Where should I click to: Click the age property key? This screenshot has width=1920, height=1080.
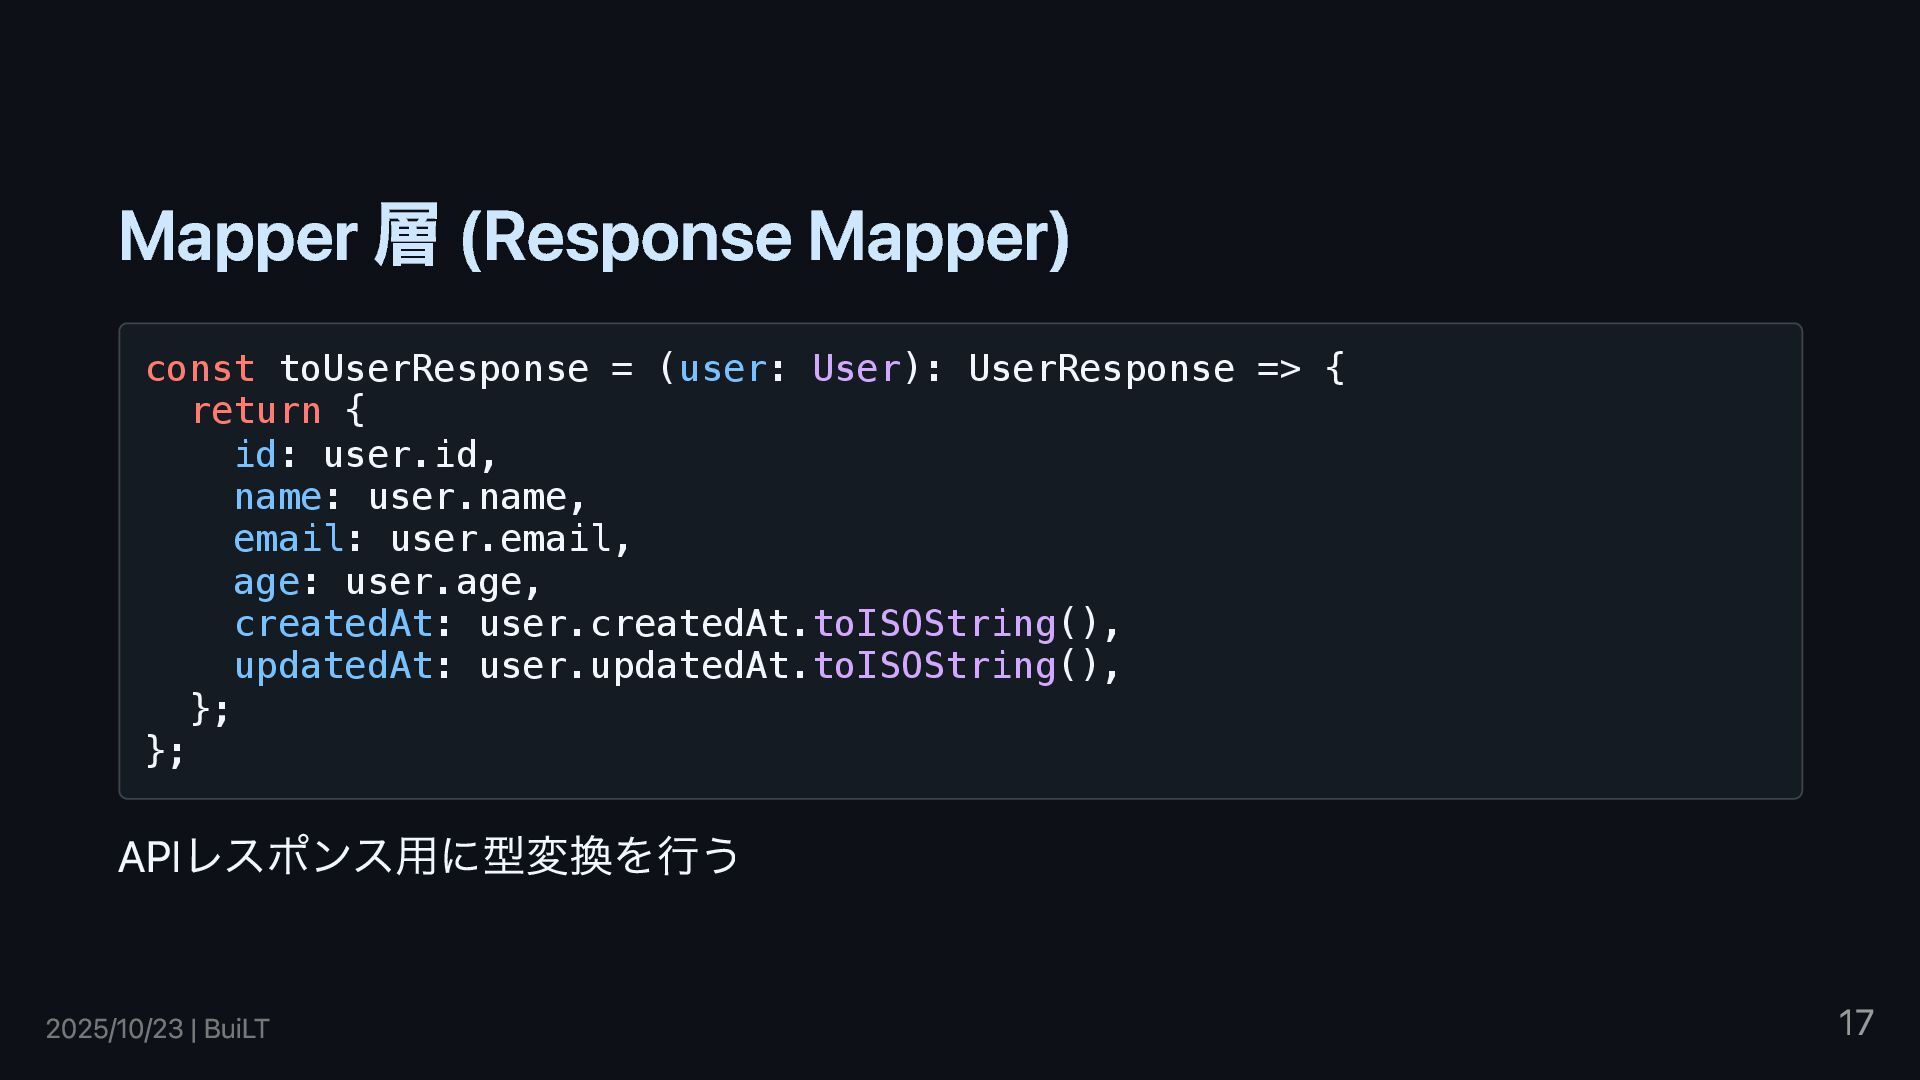point(266,582)
